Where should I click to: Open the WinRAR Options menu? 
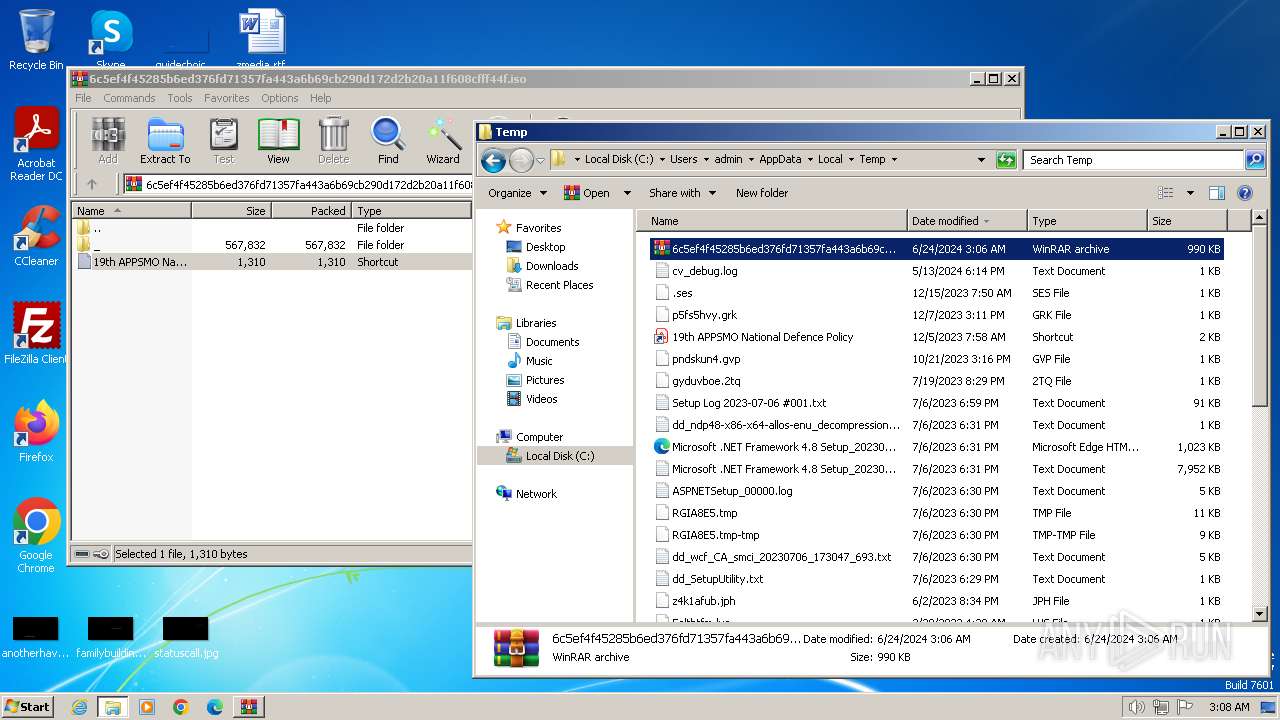[280, 98]
